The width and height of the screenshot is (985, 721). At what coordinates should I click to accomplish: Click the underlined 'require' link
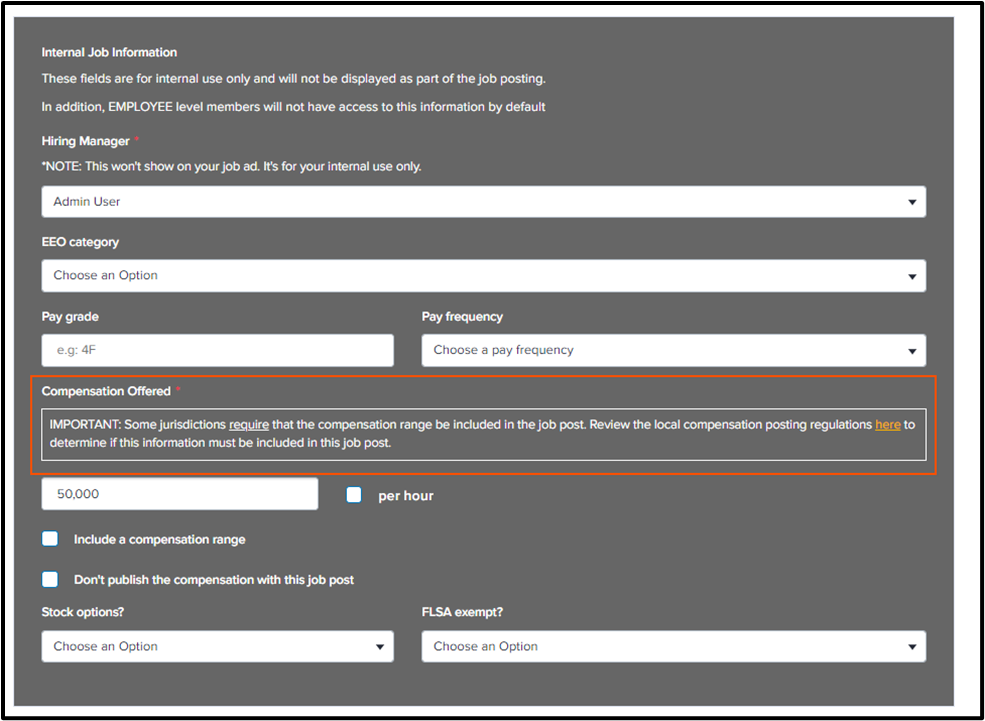(x=249, y=425)
